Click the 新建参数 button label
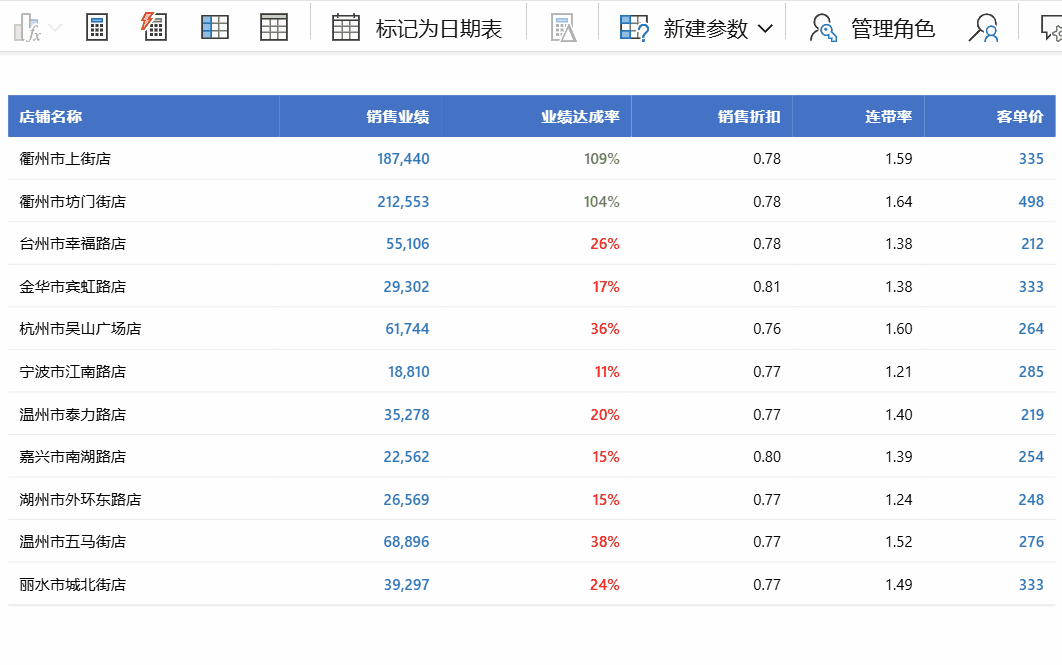 706,29
